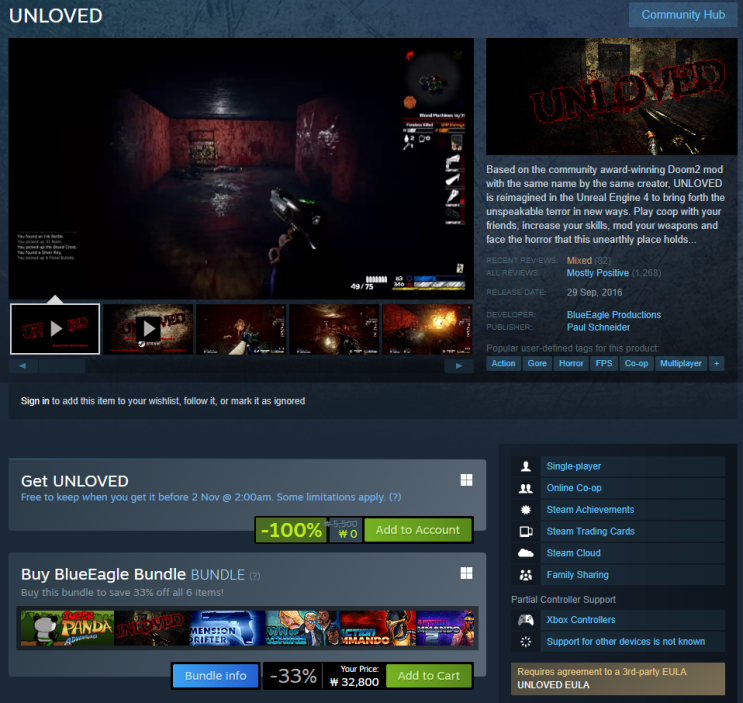Select the Gore tag
The image size is (743, 703).
coord(537,363)
